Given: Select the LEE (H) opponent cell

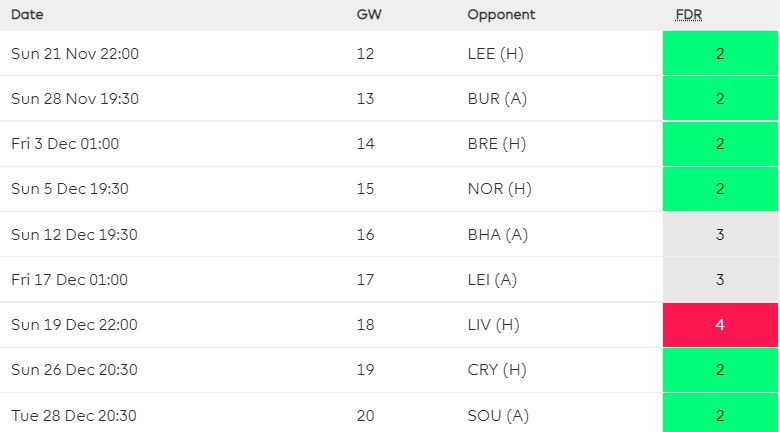Looking at the screenshot, I should click(x=495, y=54).
